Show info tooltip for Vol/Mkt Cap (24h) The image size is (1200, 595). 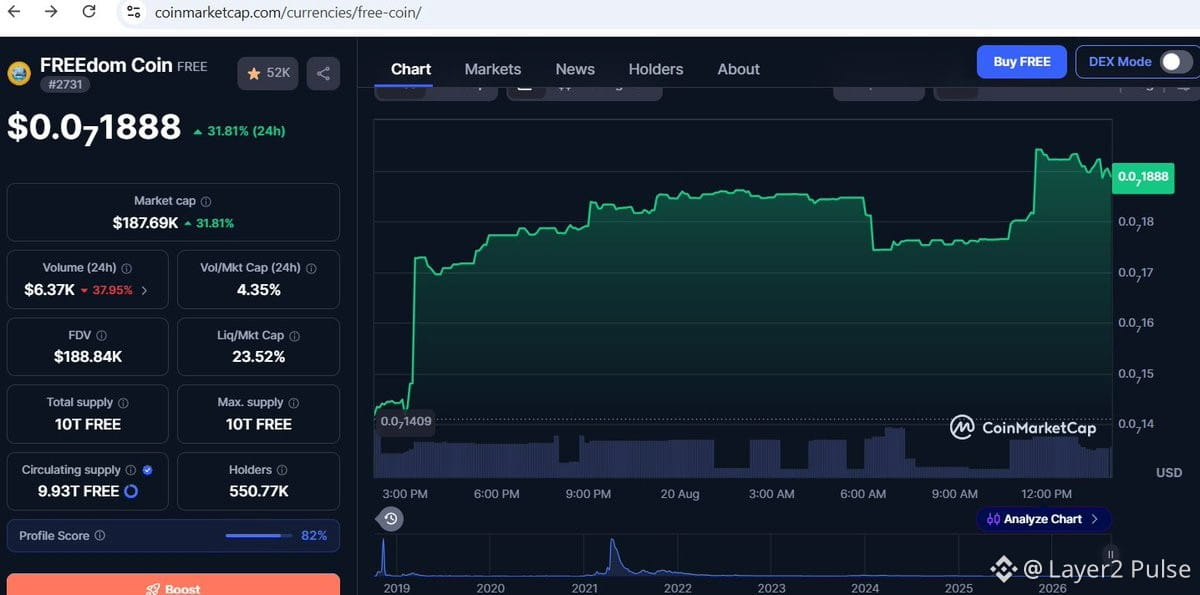(311, 268)
